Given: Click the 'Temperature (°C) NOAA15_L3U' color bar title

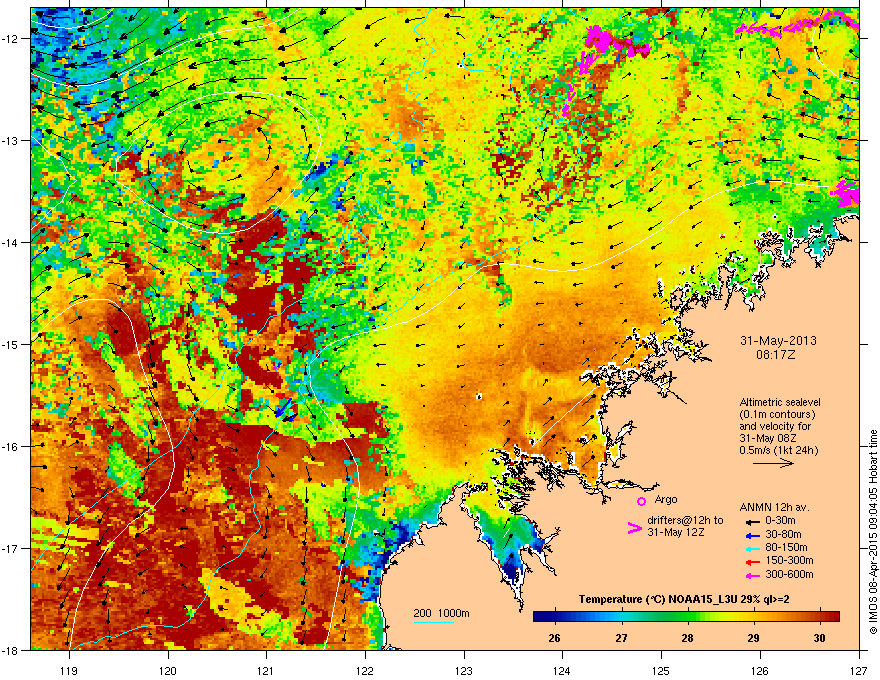Looking at the screenshot, I should point(656,600).
